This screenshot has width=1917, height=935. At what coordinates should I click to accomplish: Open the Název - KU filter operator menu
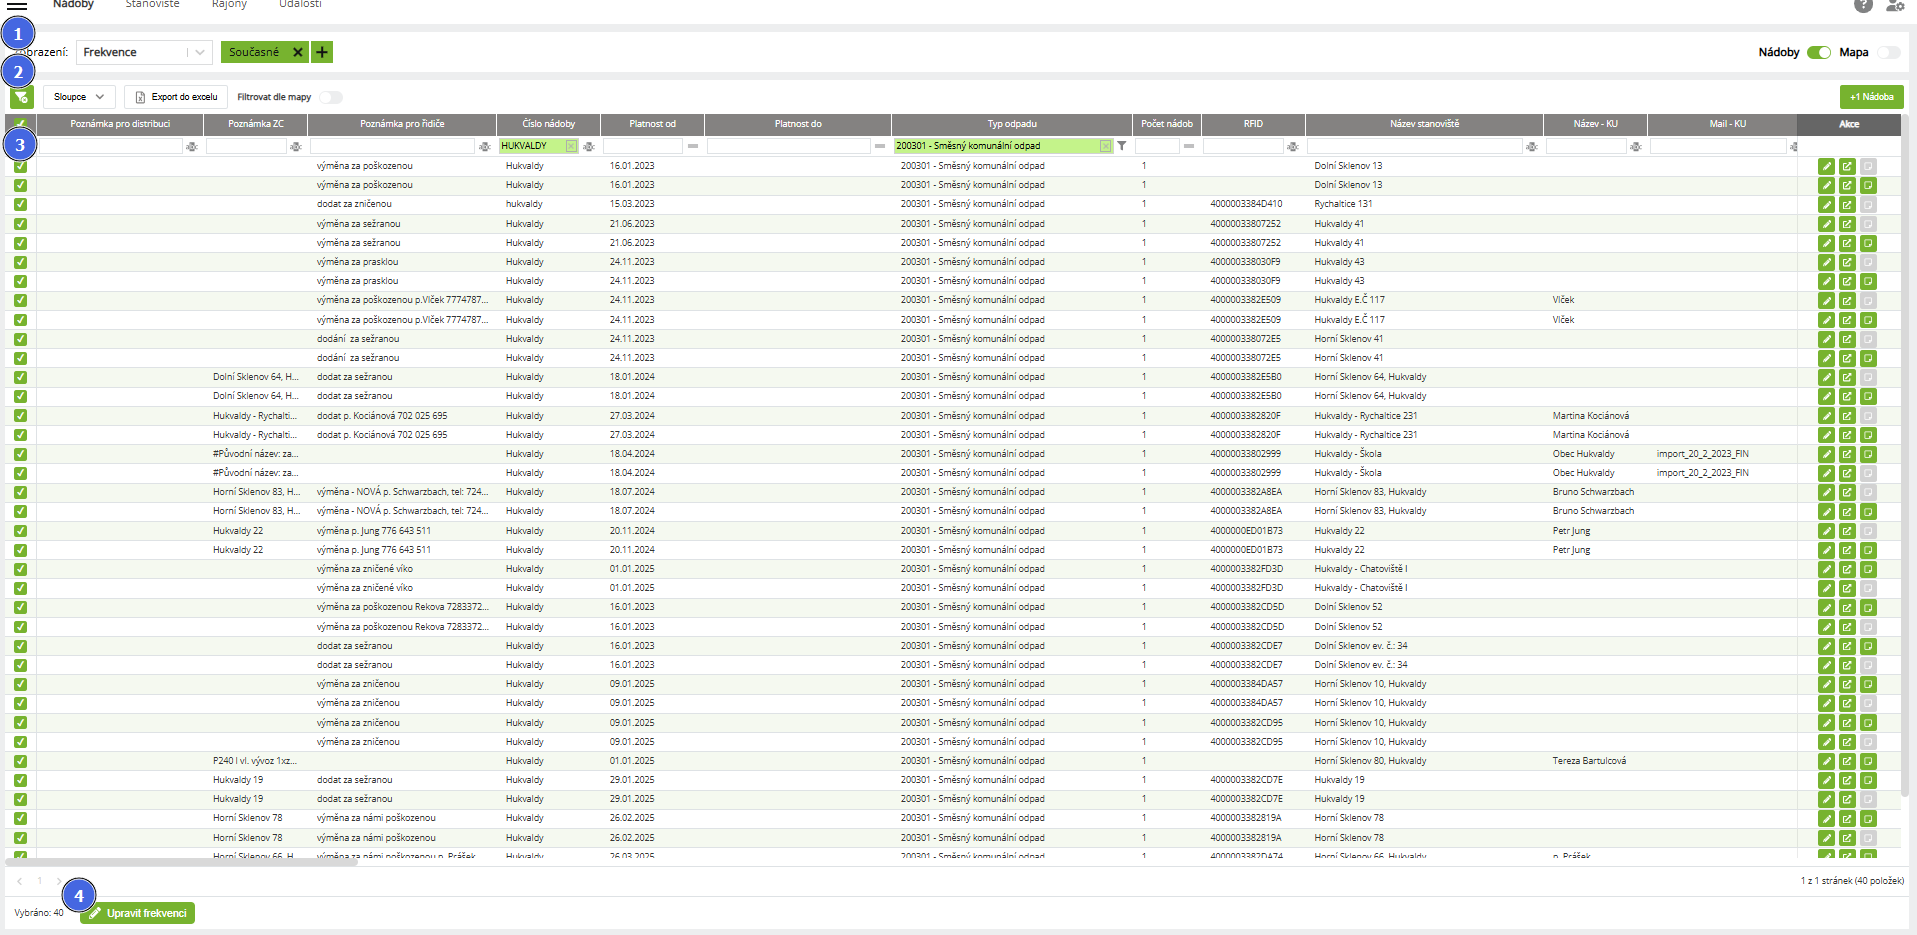coord(1635,147)
